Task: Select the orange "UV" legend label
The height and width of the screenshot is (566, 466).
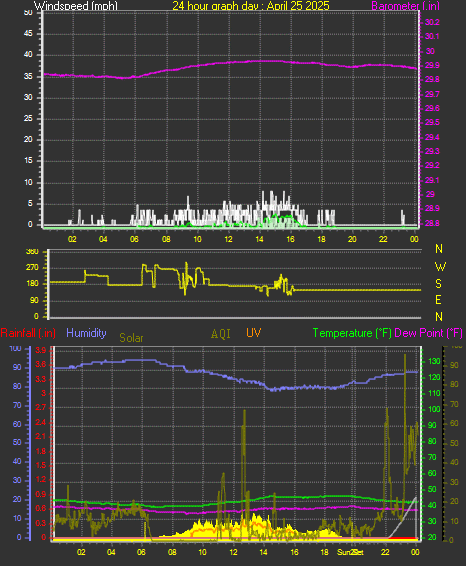Action: coord(253,333)
